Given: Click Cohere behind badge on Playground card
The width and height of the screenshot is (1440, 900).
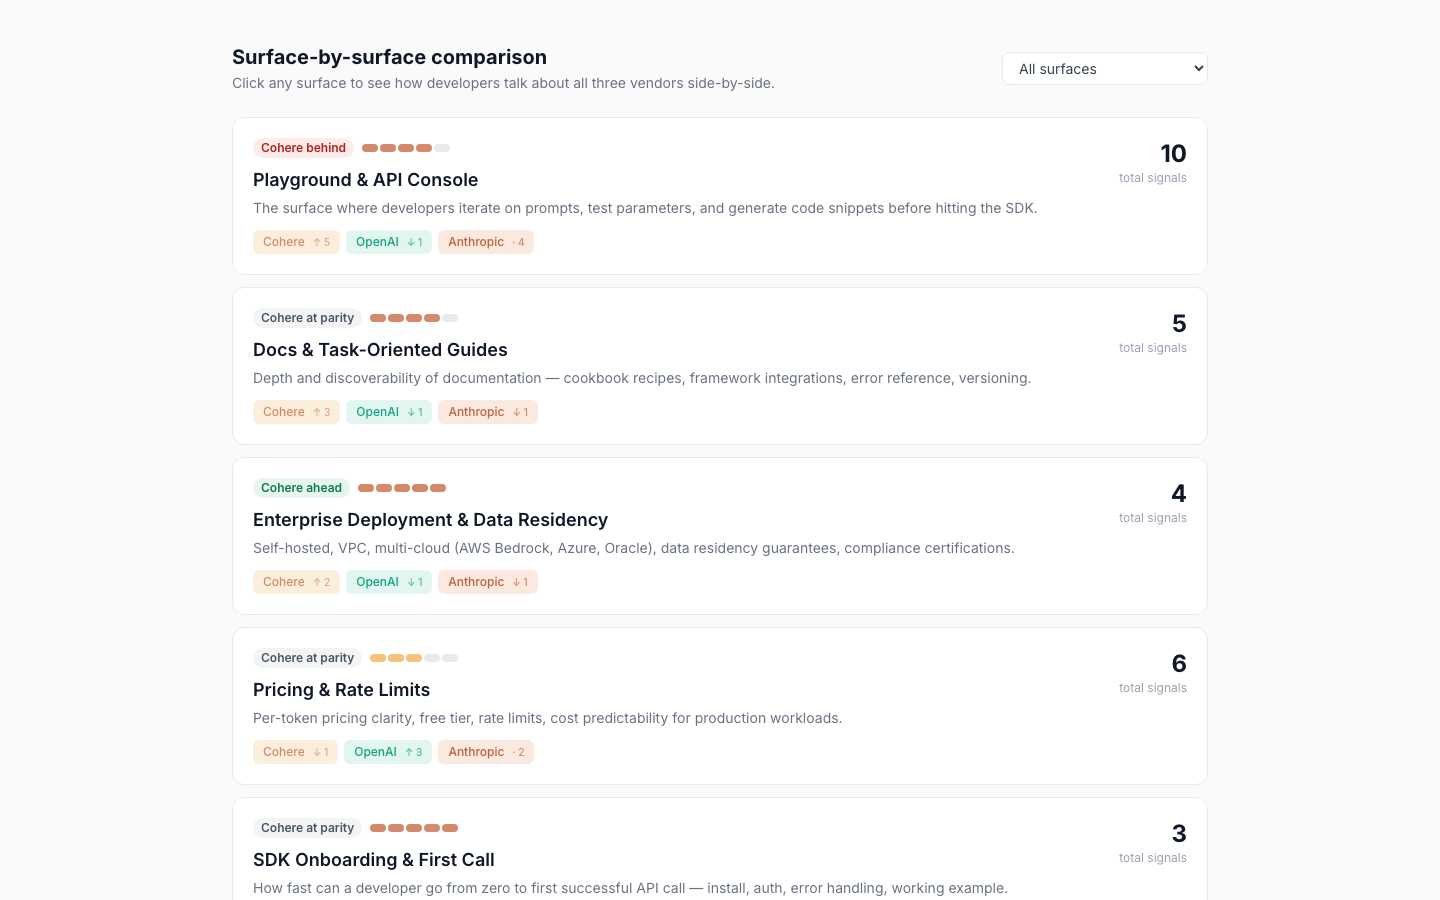Looking at the screenshot, I should point(303,148).
